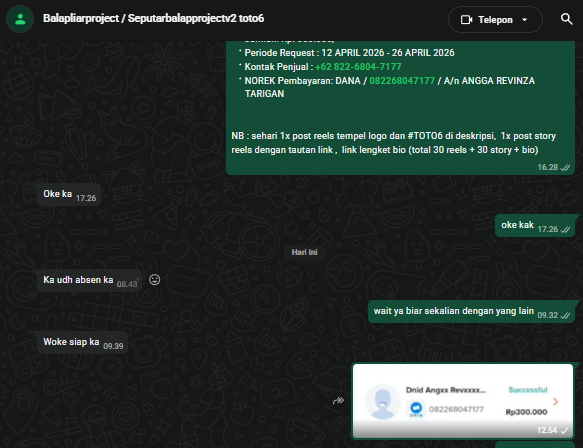
Task: Open seller phone link +62 822-6804-7177
Action: point(358,67)
